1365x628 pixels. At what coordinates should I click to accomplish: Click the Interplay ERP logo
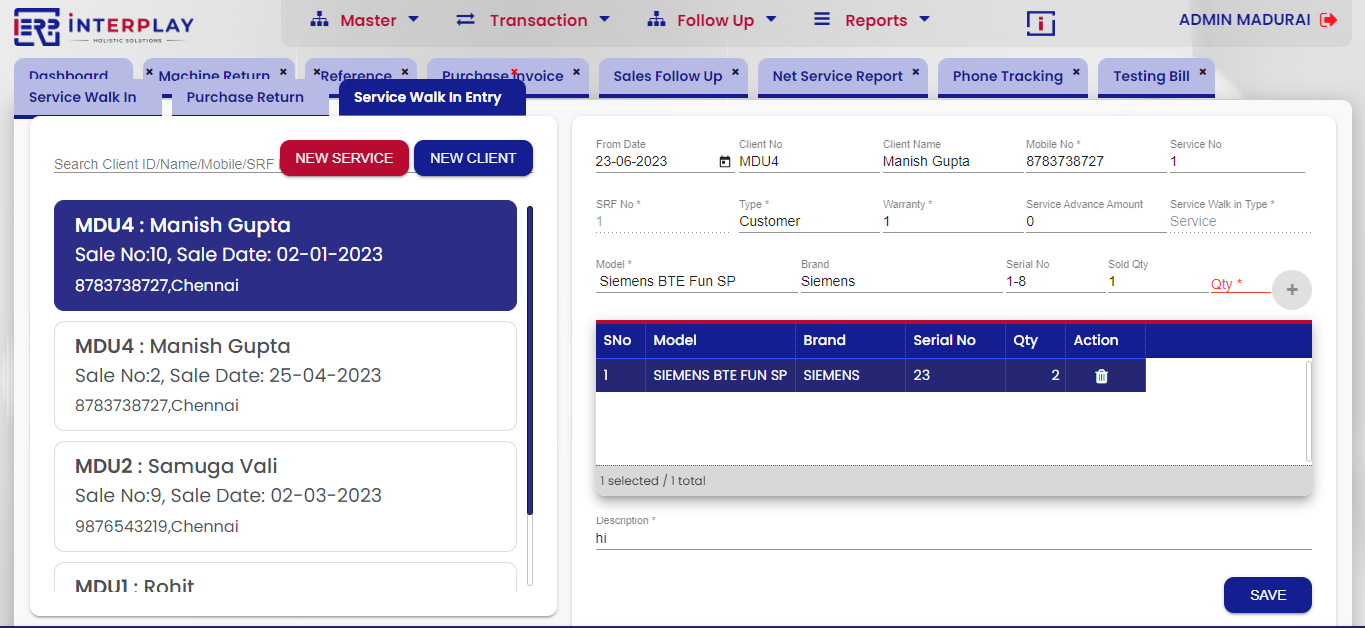pos(104,28)
